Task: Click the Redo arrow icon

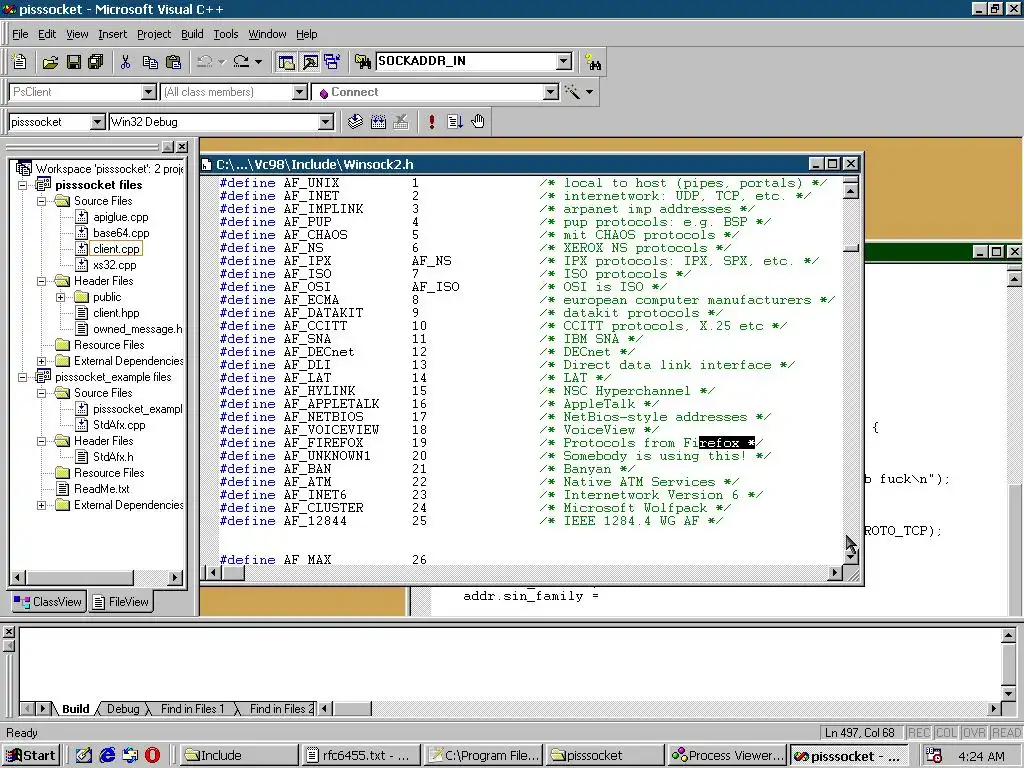Action: tap(241, 62)
